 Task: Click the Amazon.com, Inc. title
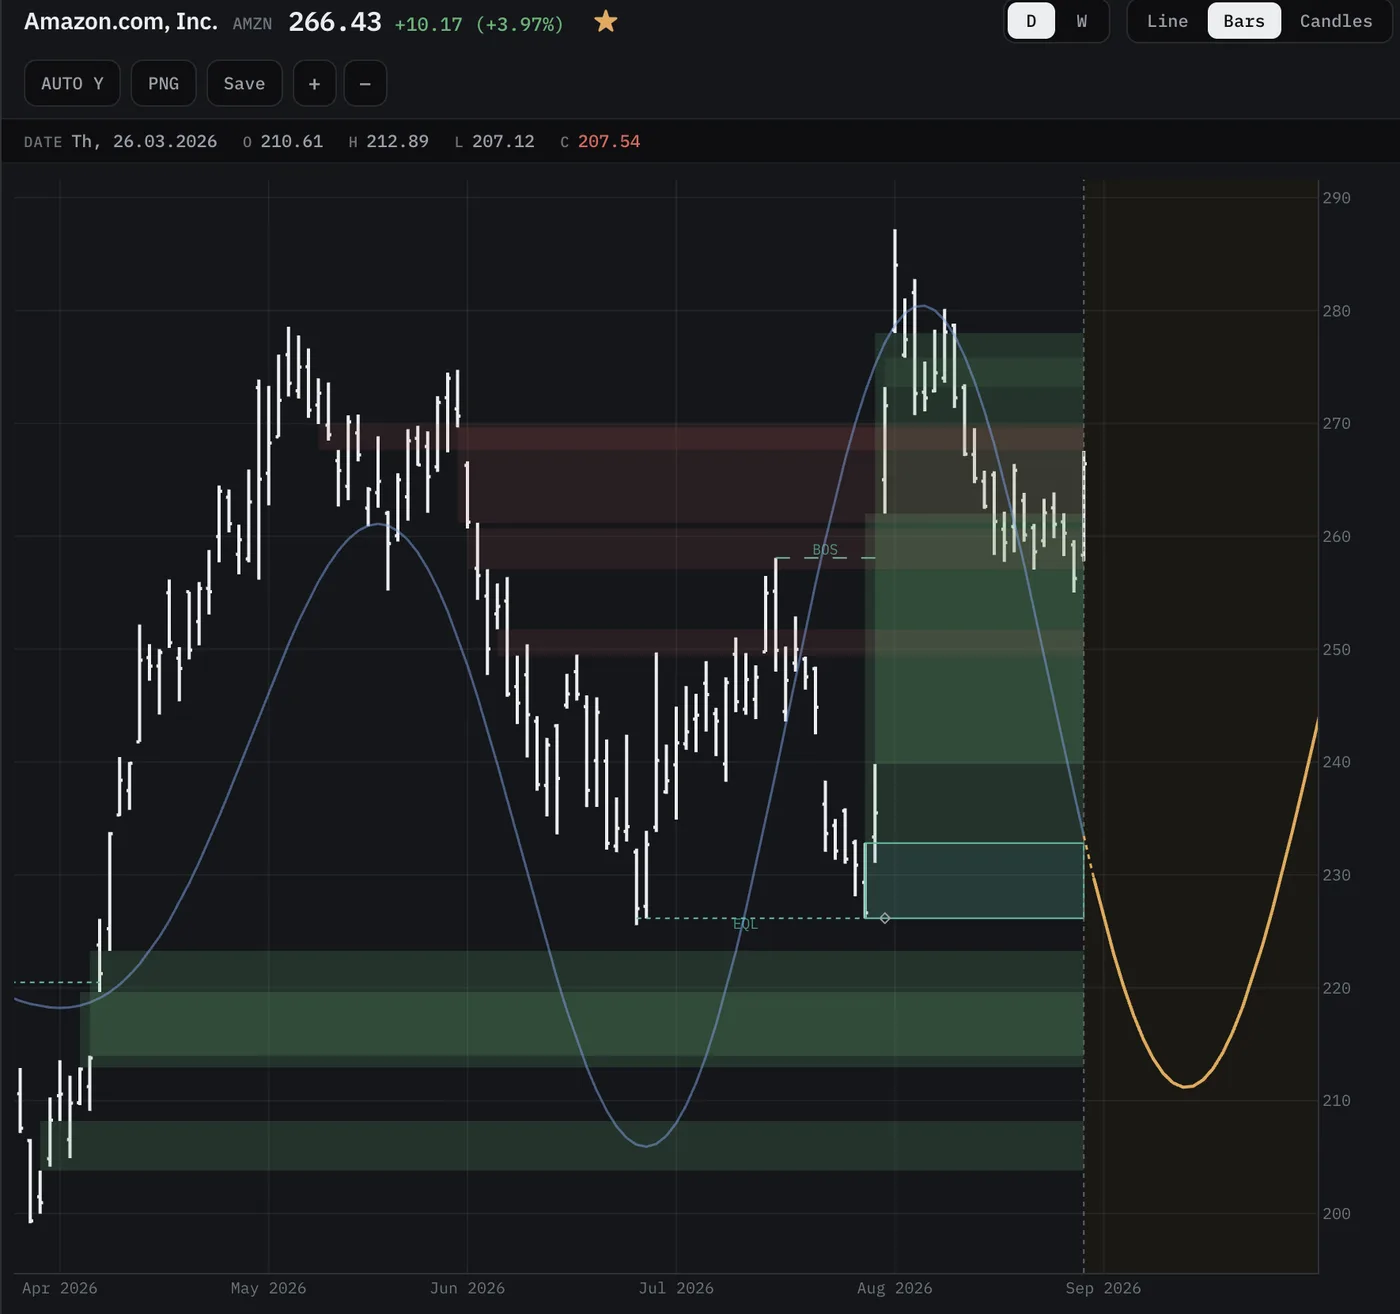pos(120,21)
